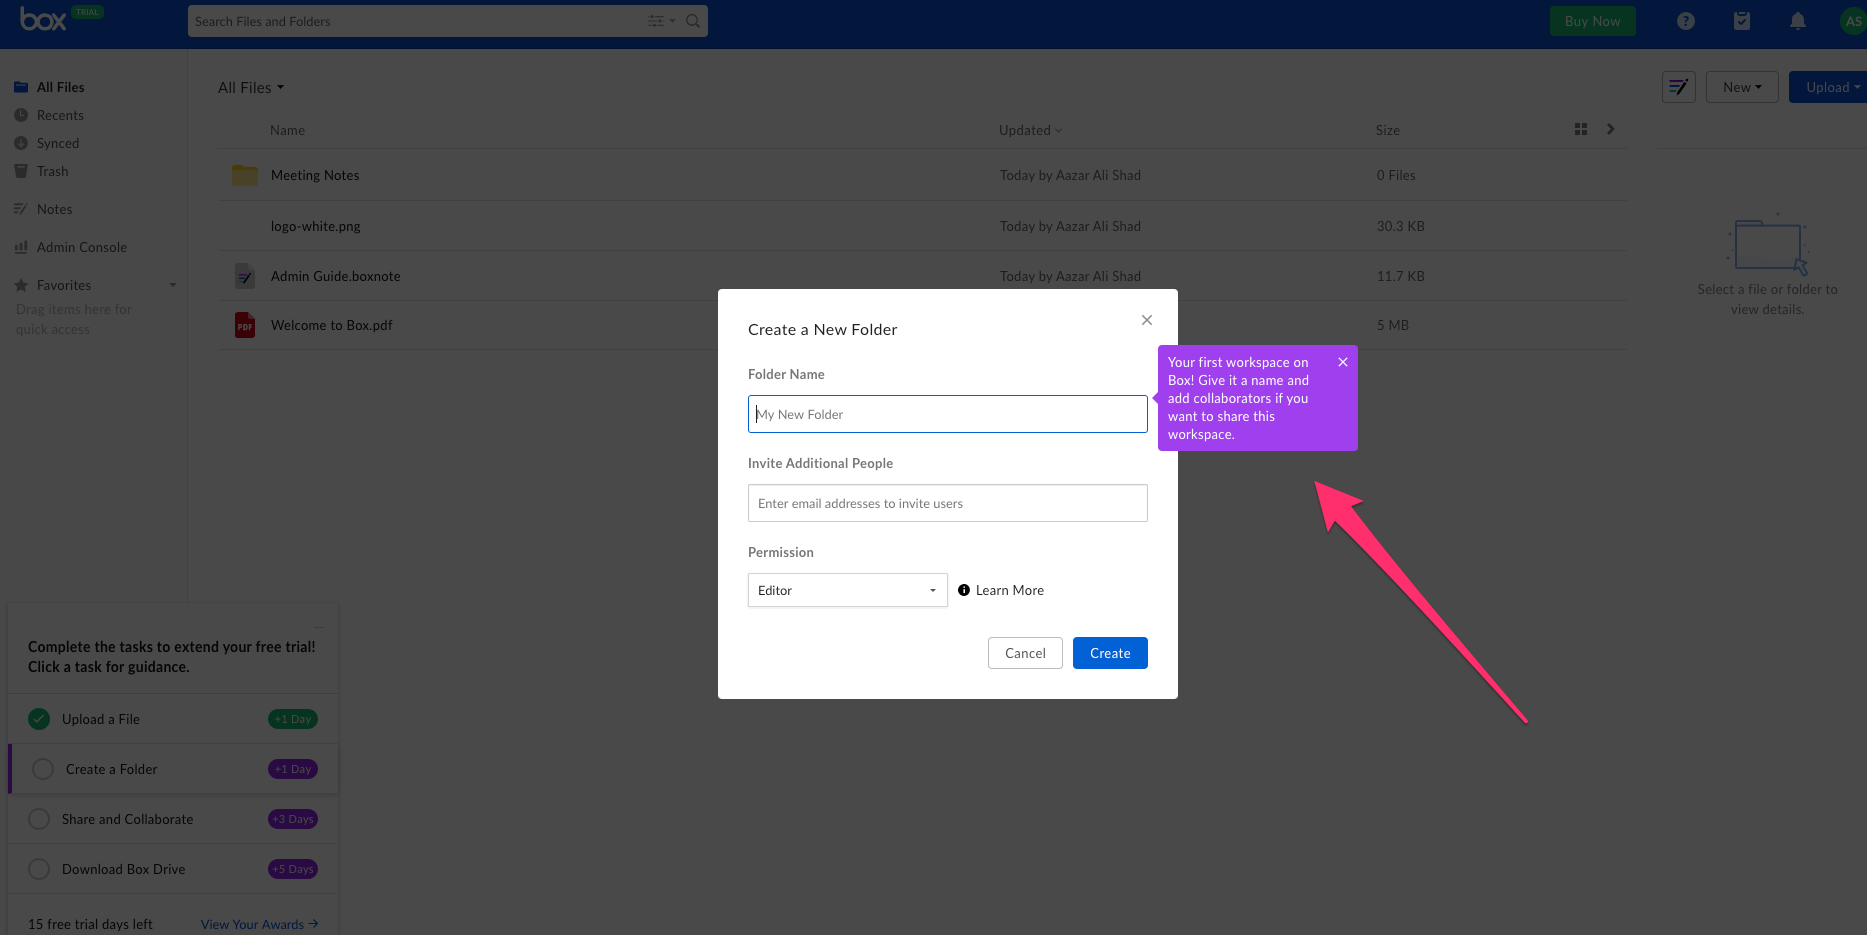Viewport: 1867px width, 935px height.
Task: Open Admin Console in sidebar
Action: (x=81, y=247)
